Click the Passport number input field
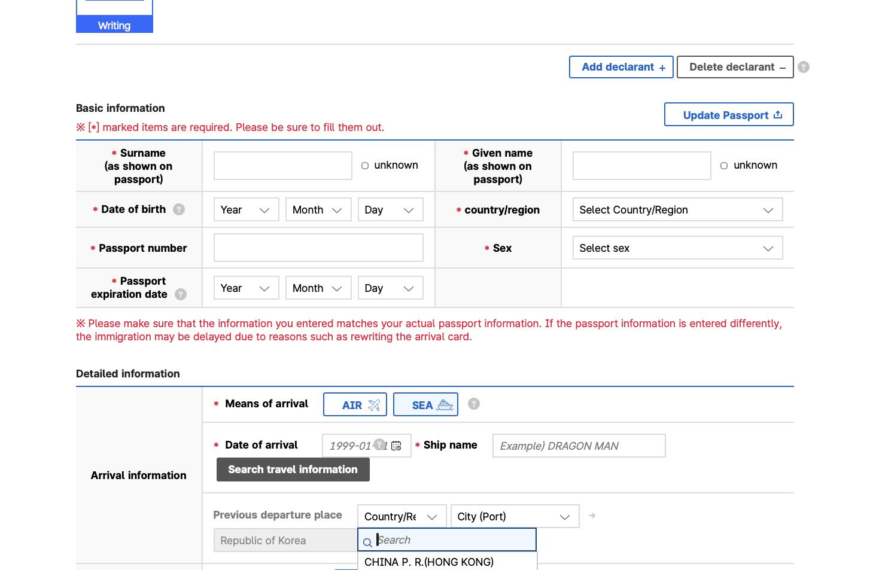Viewport: 870px width, 570px height. pos(318,248)
